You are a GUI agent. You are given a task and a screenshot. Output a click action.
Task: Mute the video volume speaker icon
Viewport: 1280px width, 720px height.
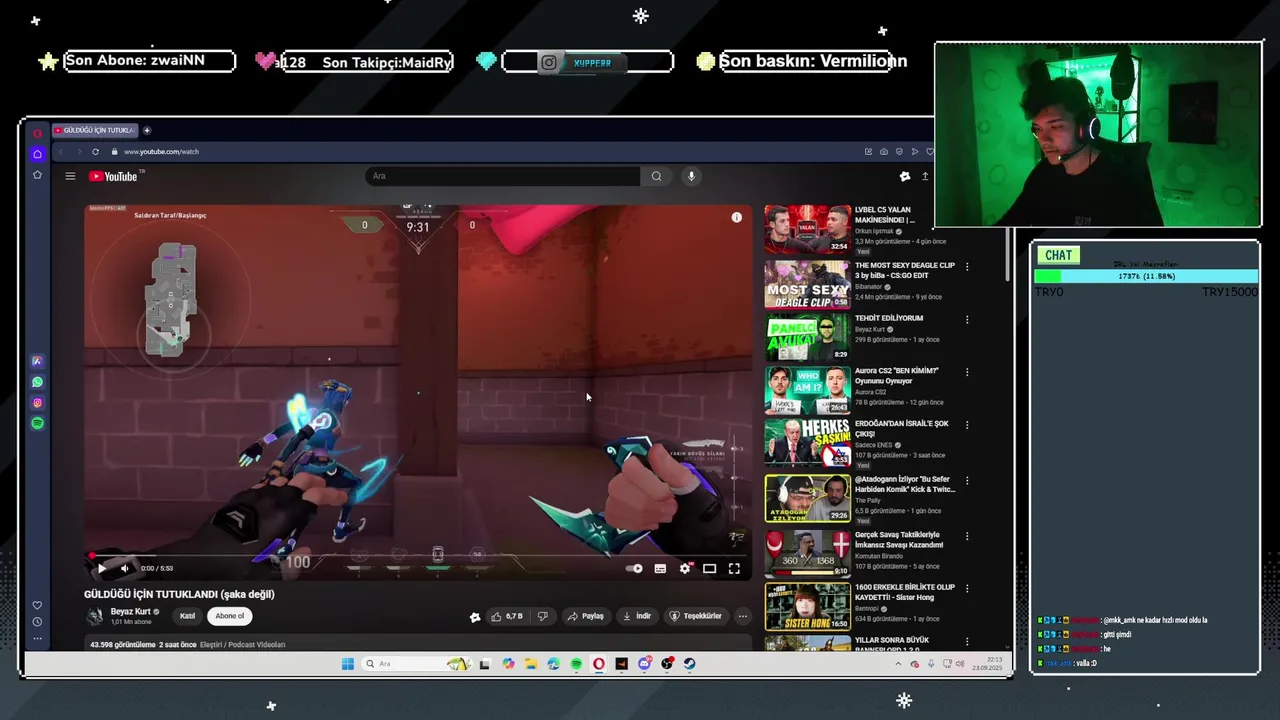pyautogui.click(x=125, y=568)
